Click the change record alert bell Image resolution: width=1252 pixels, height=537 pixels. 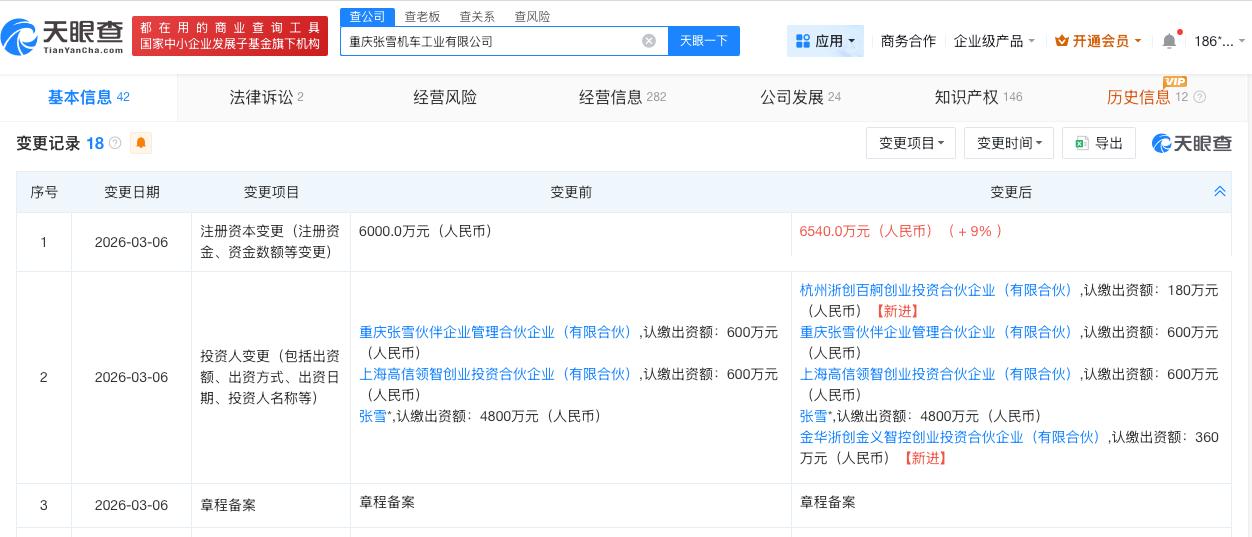coord(141,143)
